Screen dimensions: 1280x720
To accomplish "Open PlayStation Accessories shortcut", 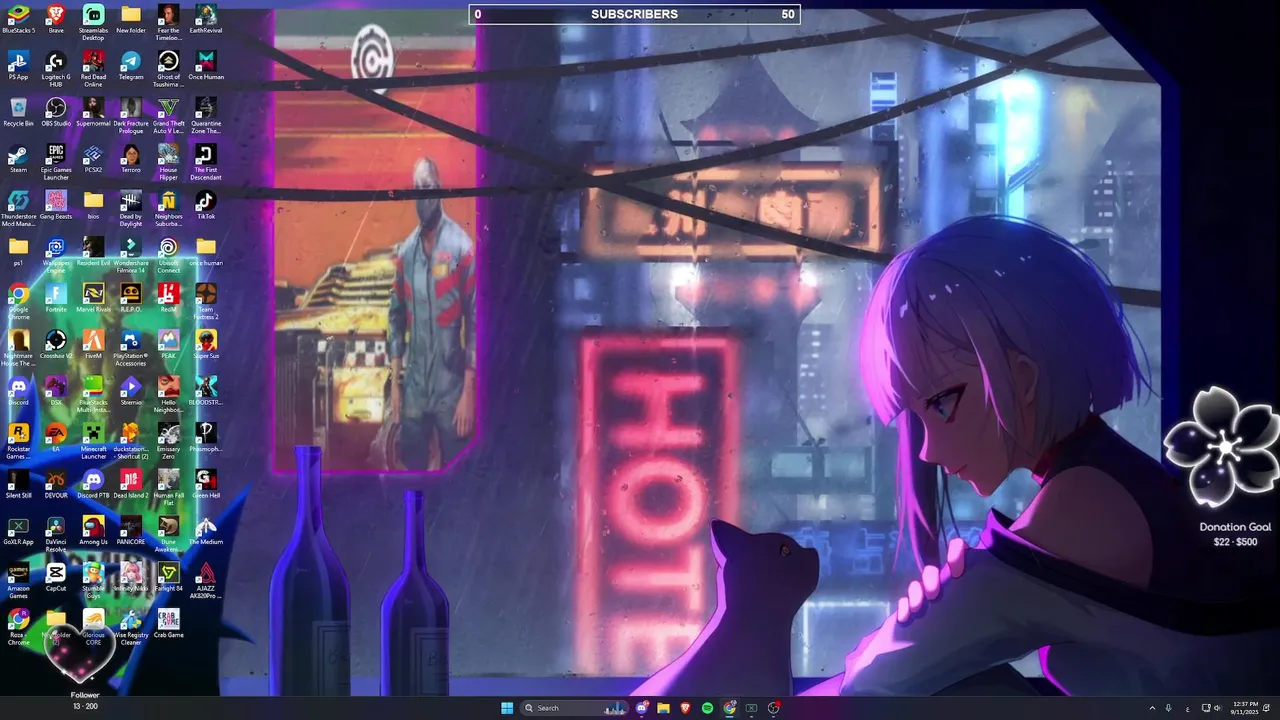I will pos(131,340).
